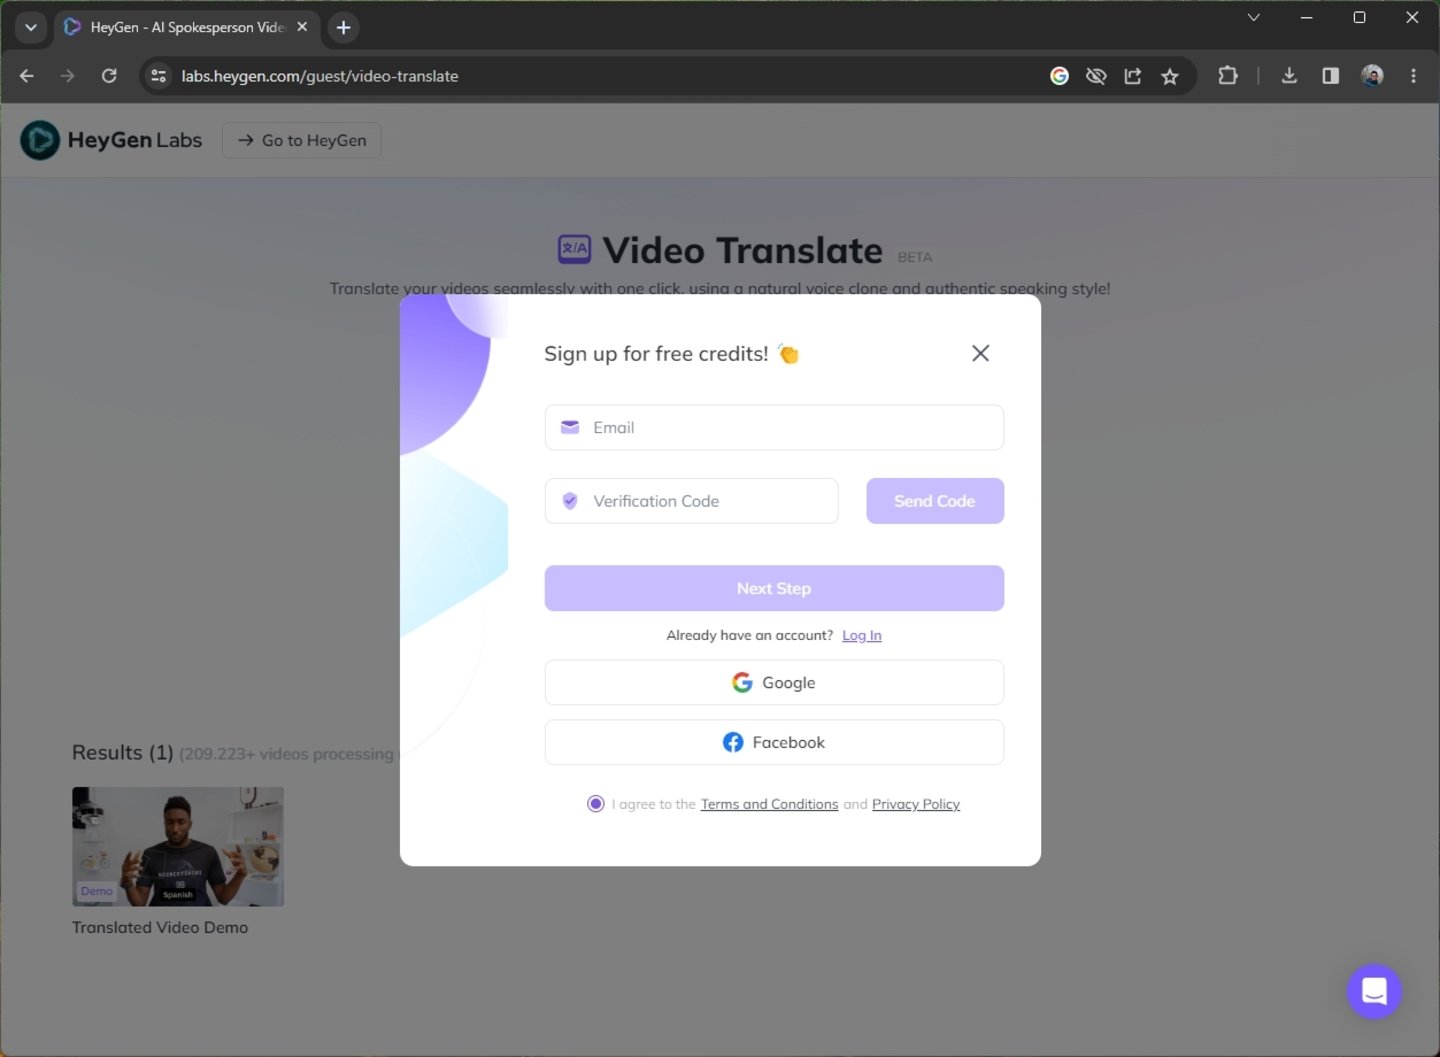The width and height of the screenshot is (1440, 1057).
Task: Click the Demo badge on the thumbnail
Action: (x=97, y=891)
